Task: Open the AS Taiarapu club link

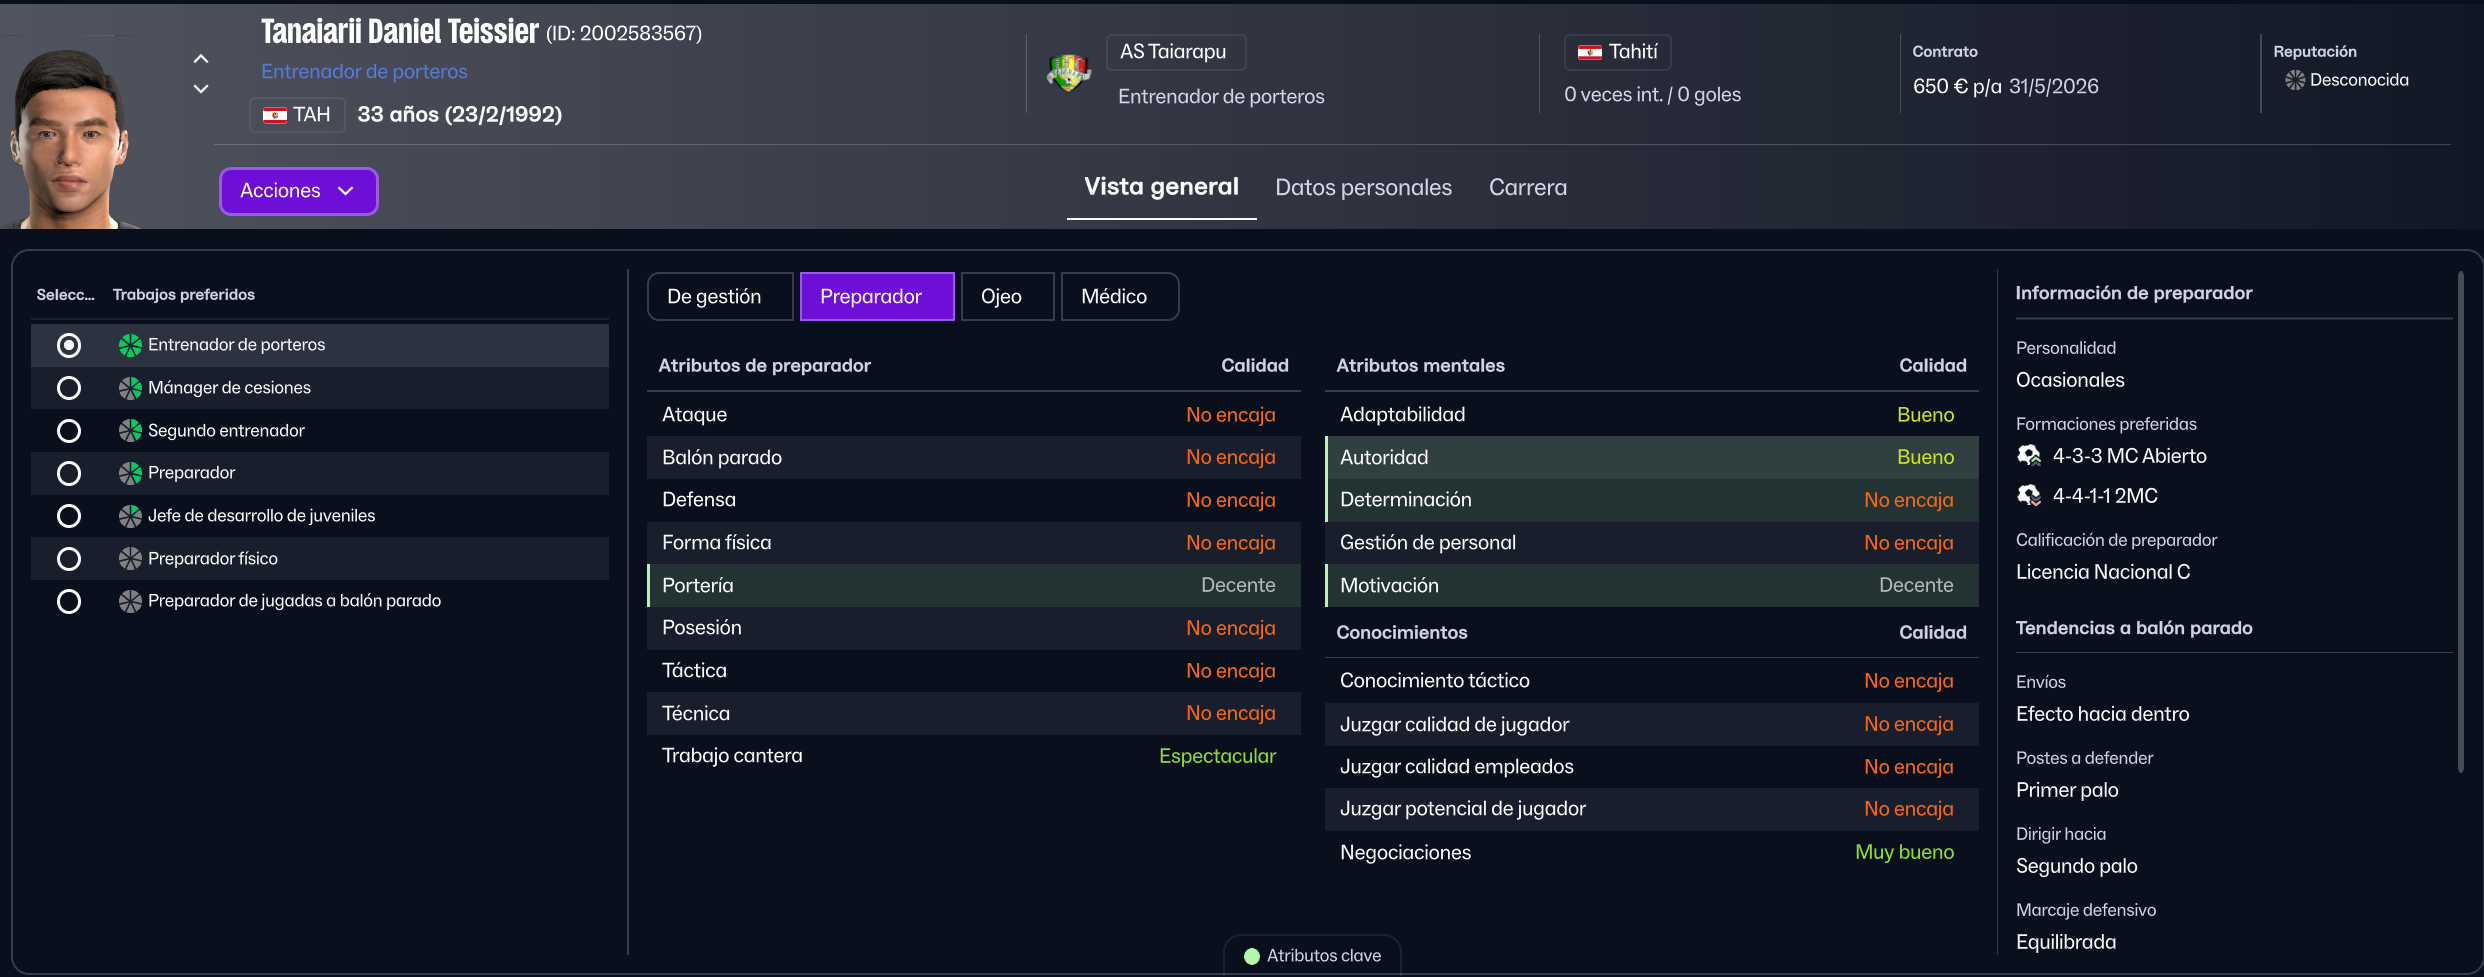Action: [1175, 52]
